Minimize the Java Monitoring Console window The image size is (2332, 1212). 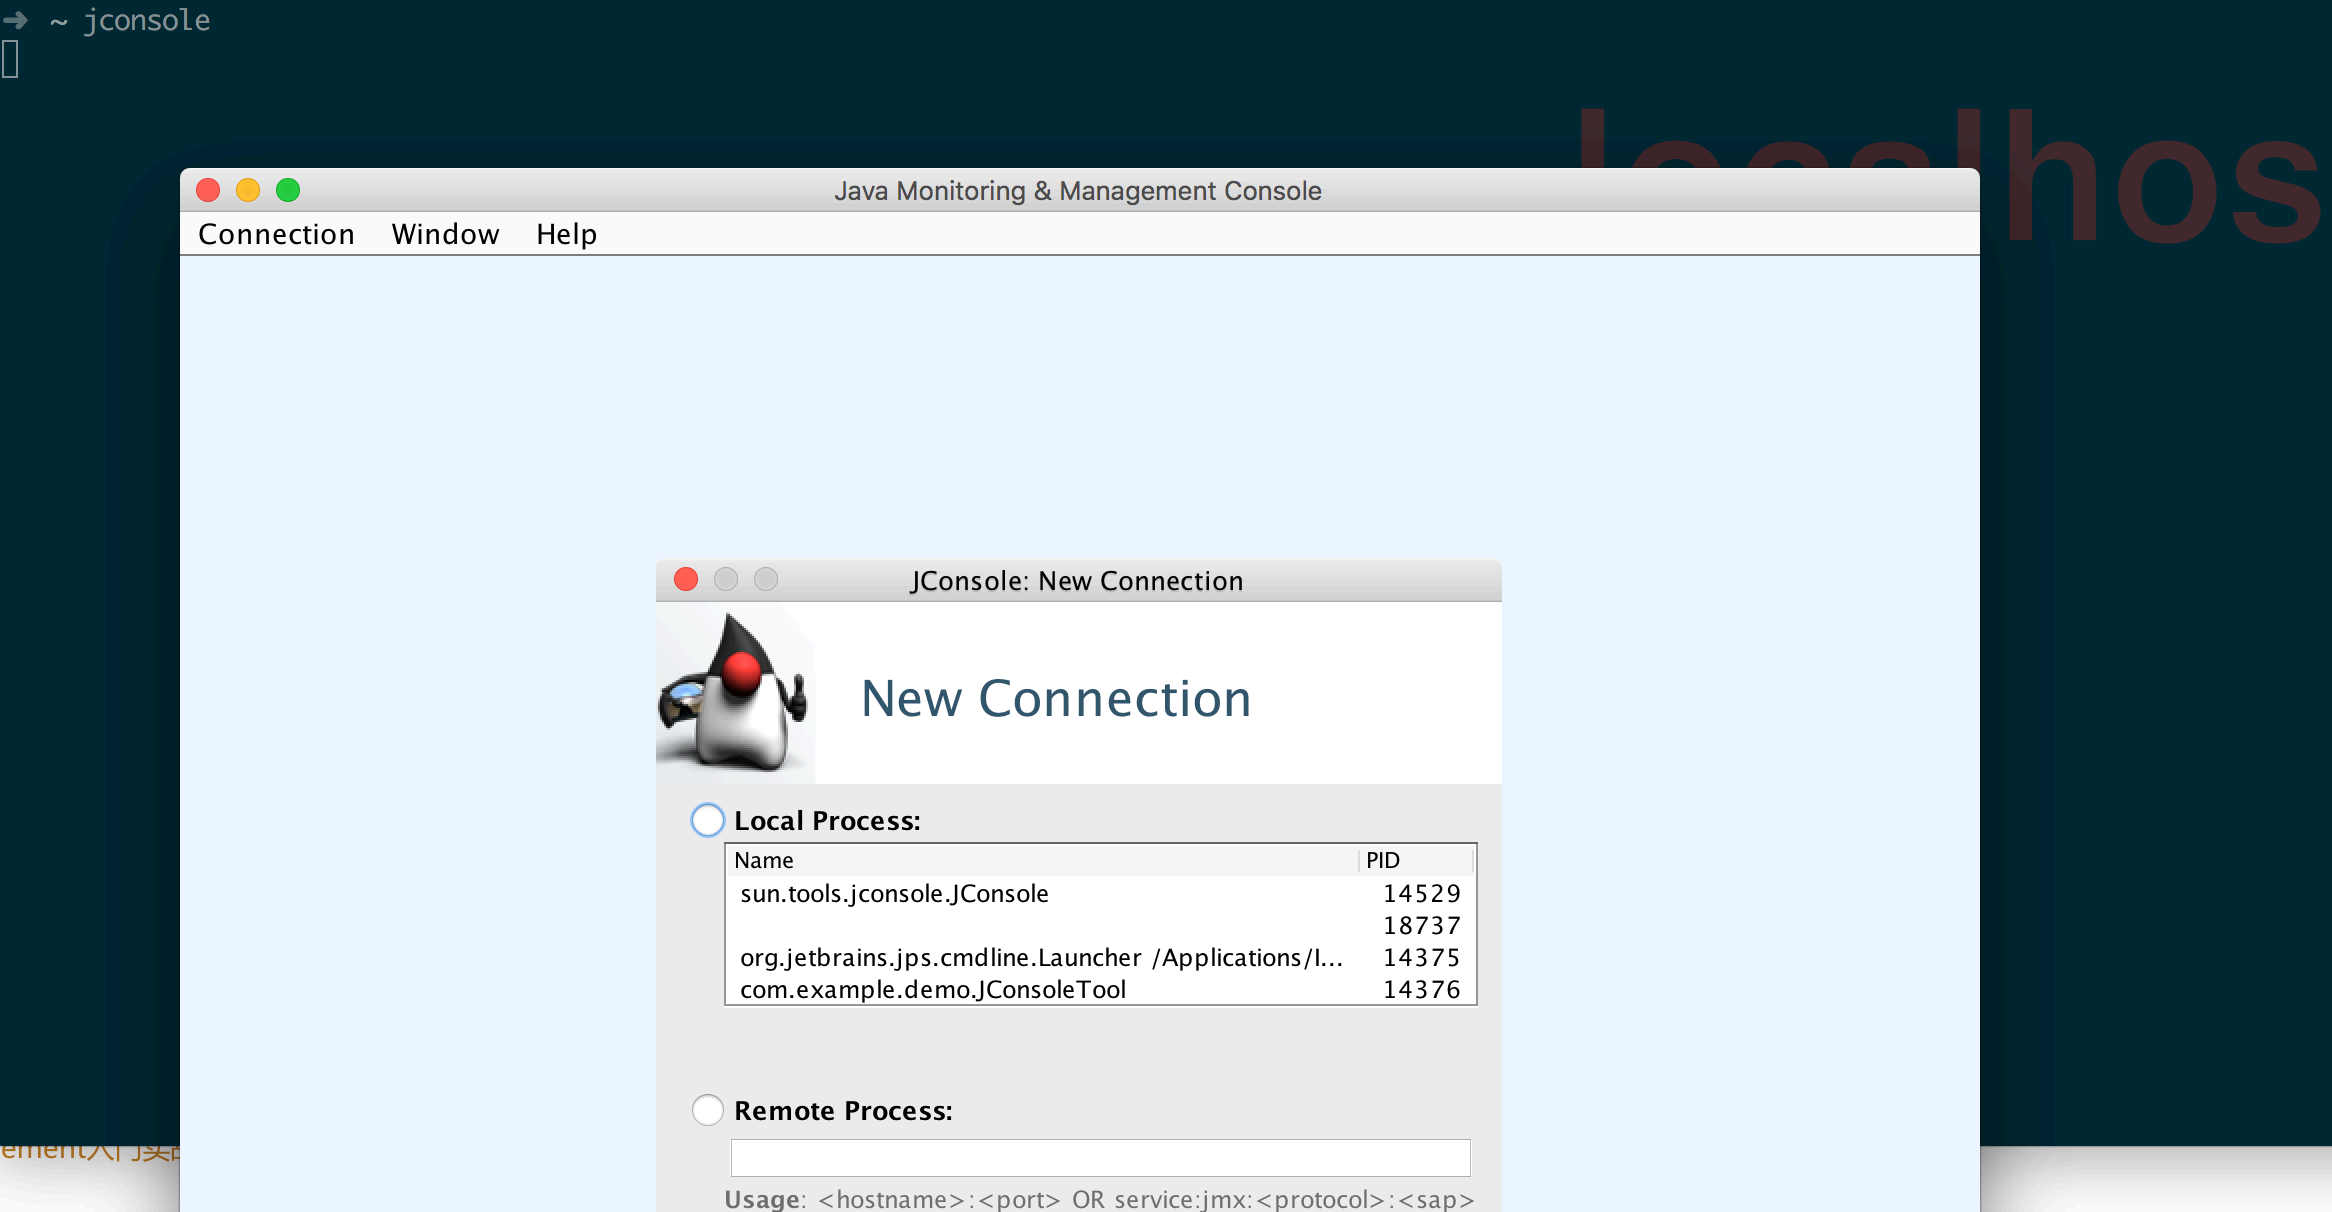(x=248, y=190)
